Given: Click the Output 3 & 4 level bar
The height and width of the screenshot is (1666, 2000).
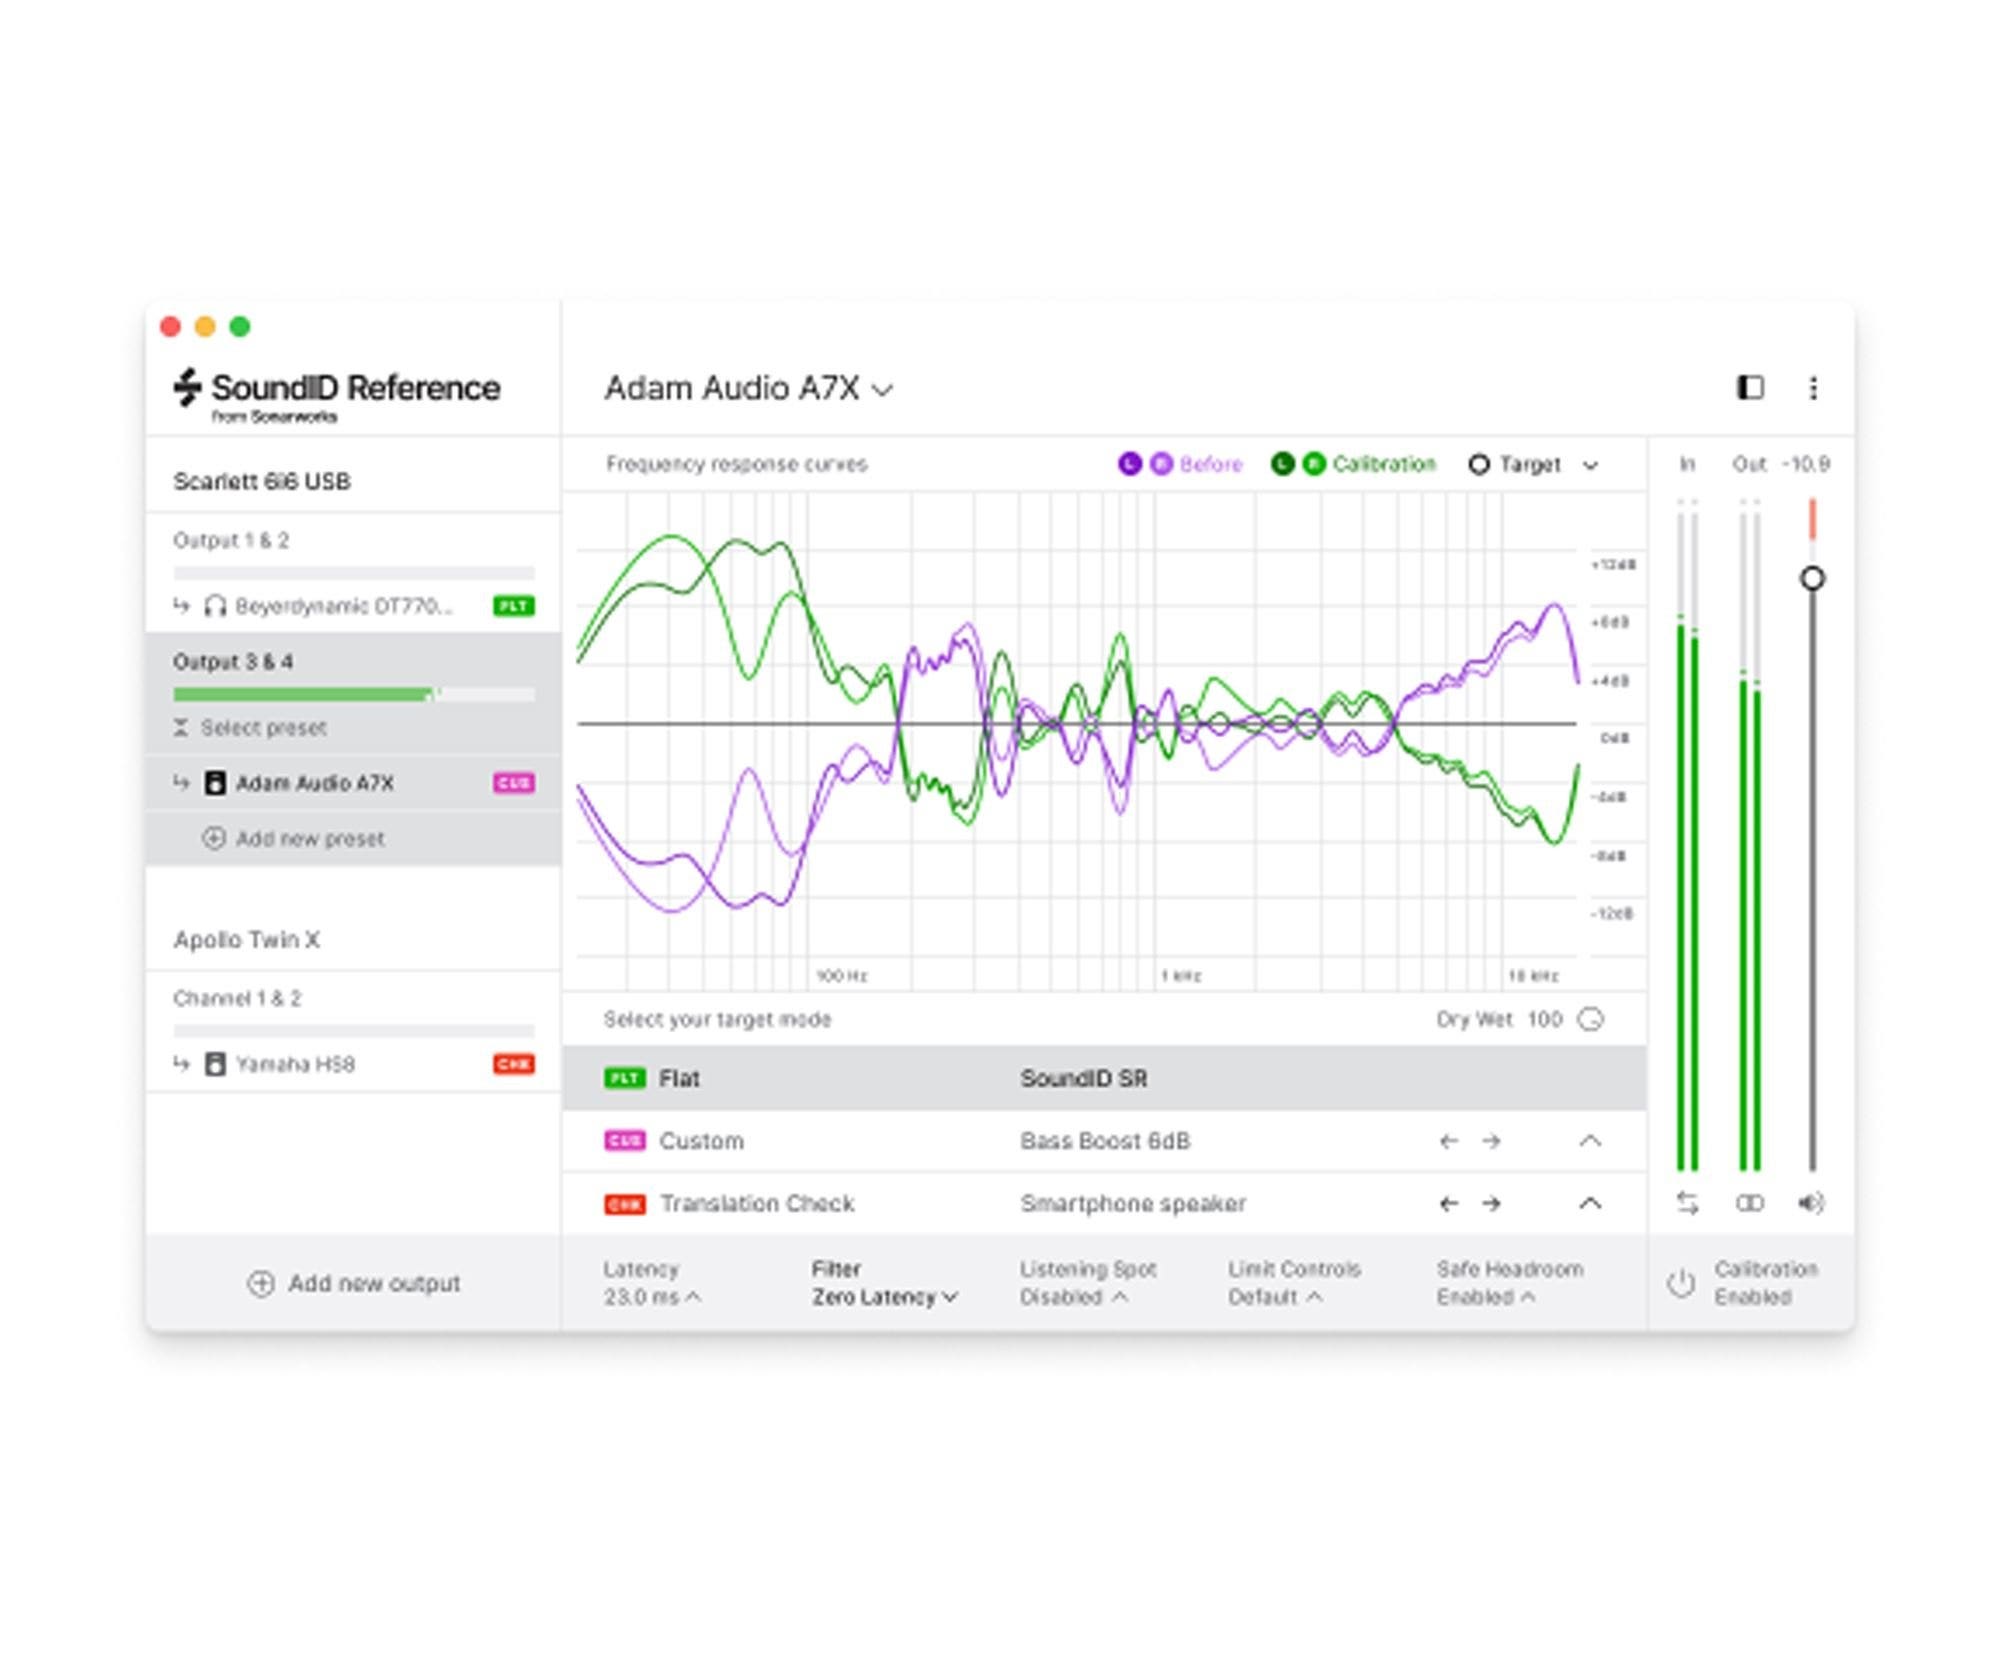Looking at the screenshot, I should pyautogui.click(x=353, y=694).
